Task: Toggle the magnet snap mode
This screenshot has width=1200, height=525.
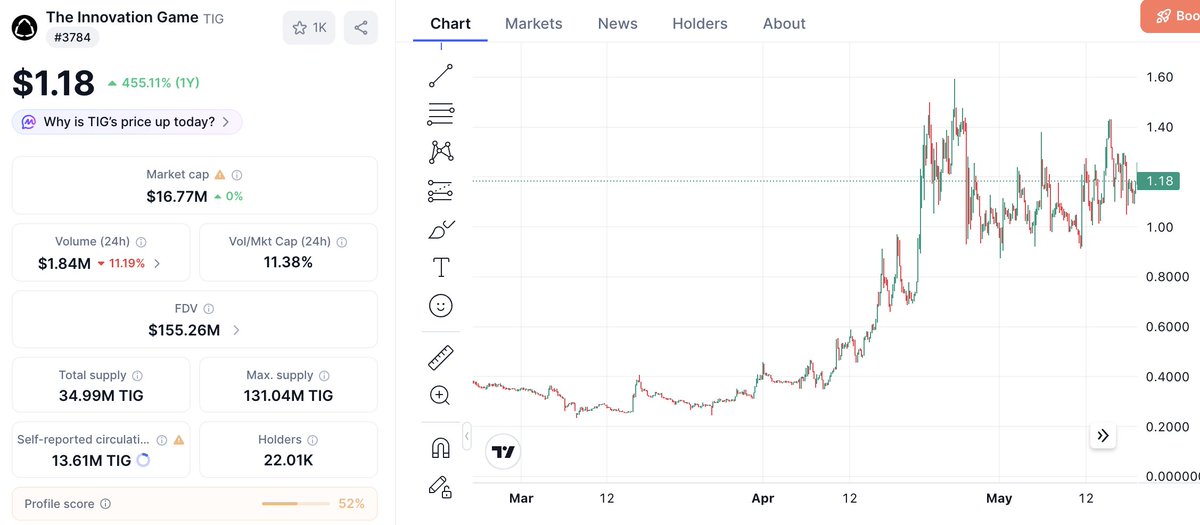Action: click(x=440, y=447)
